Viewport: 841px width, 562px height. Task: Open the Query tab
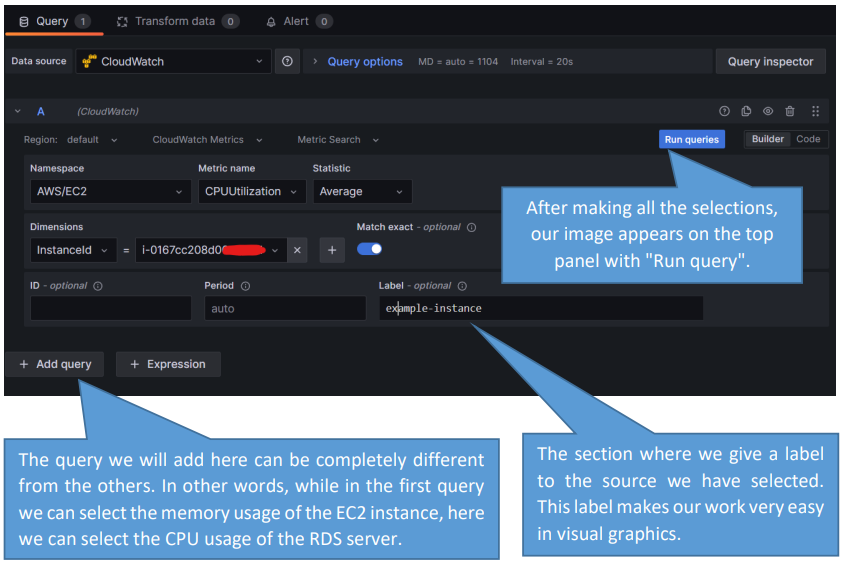(54, 21)
